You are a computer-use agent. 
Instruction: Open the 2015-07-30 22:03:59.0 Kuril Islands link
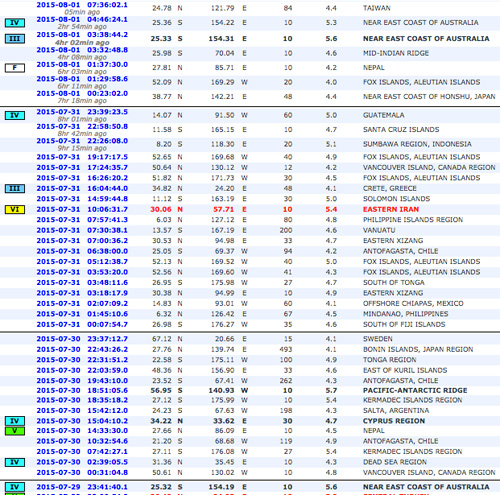[x=82, y=371]
